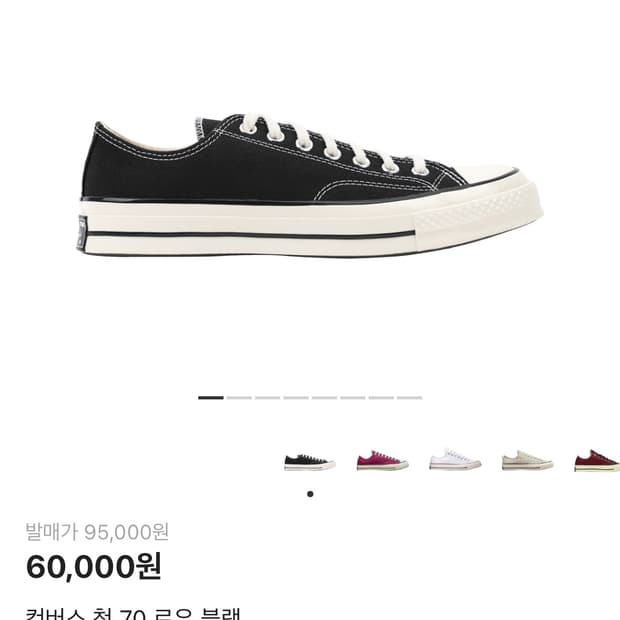Image resolution: width=620 pixels, height=620 pixels.
Task: Choose the pink shoe color thumbnail
Action: pos(382,461)
